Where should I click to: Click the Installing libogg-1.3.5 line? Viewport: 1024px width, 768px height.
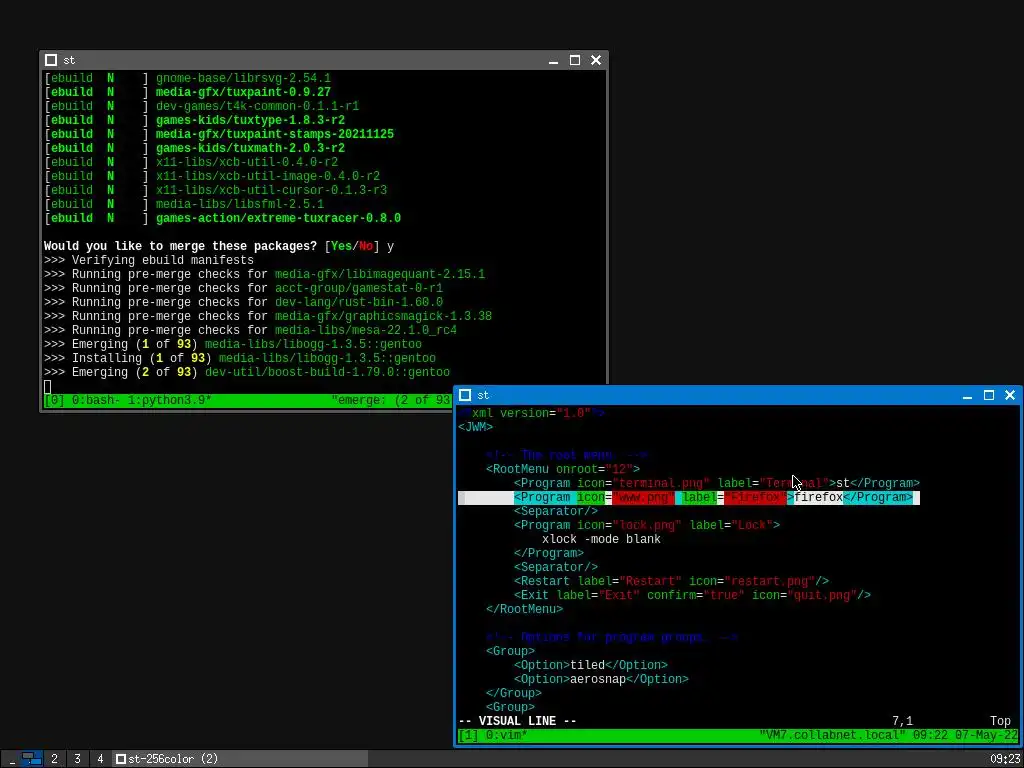point(240,359)
